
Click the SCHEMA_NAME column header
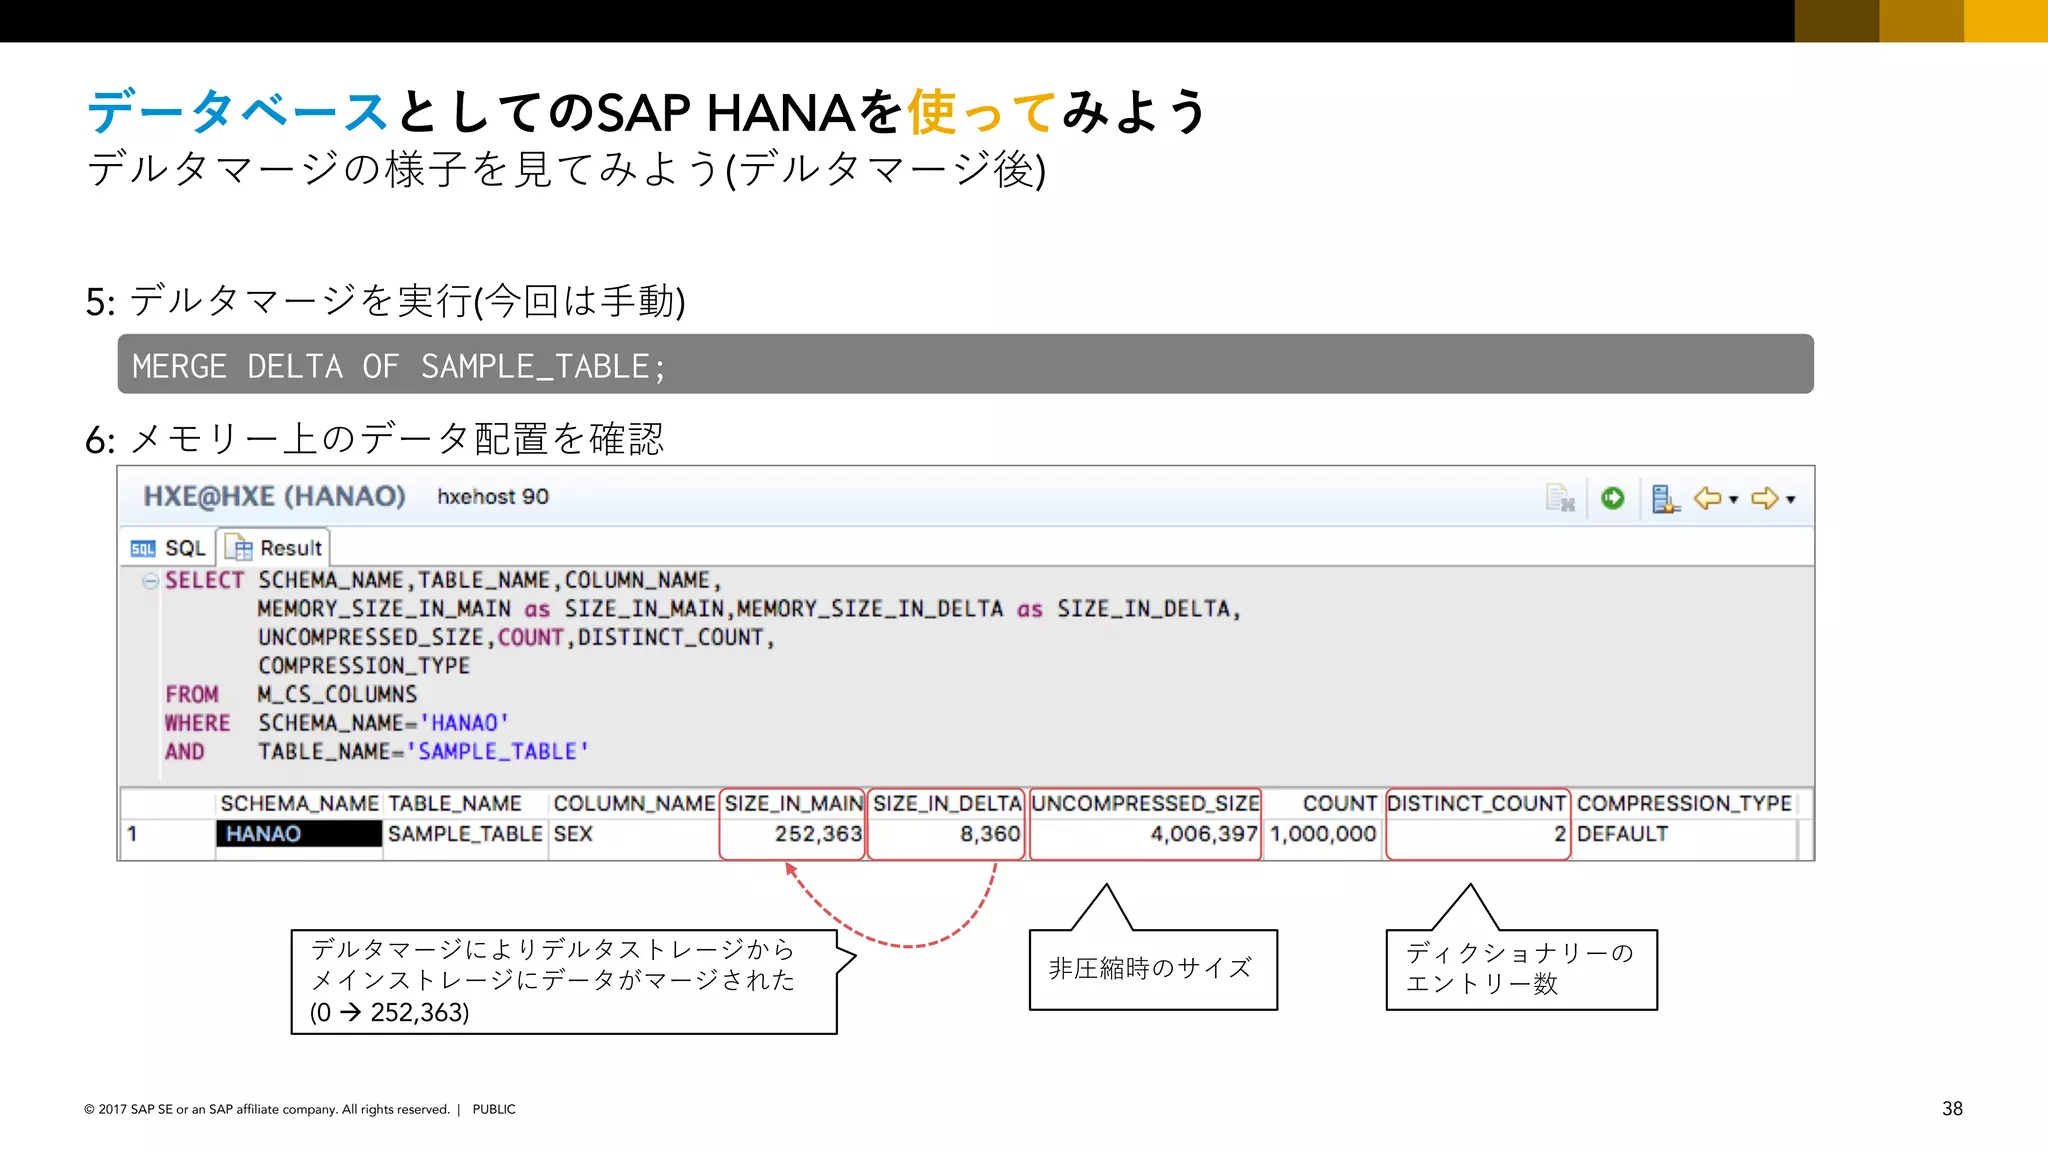point(299,804)
